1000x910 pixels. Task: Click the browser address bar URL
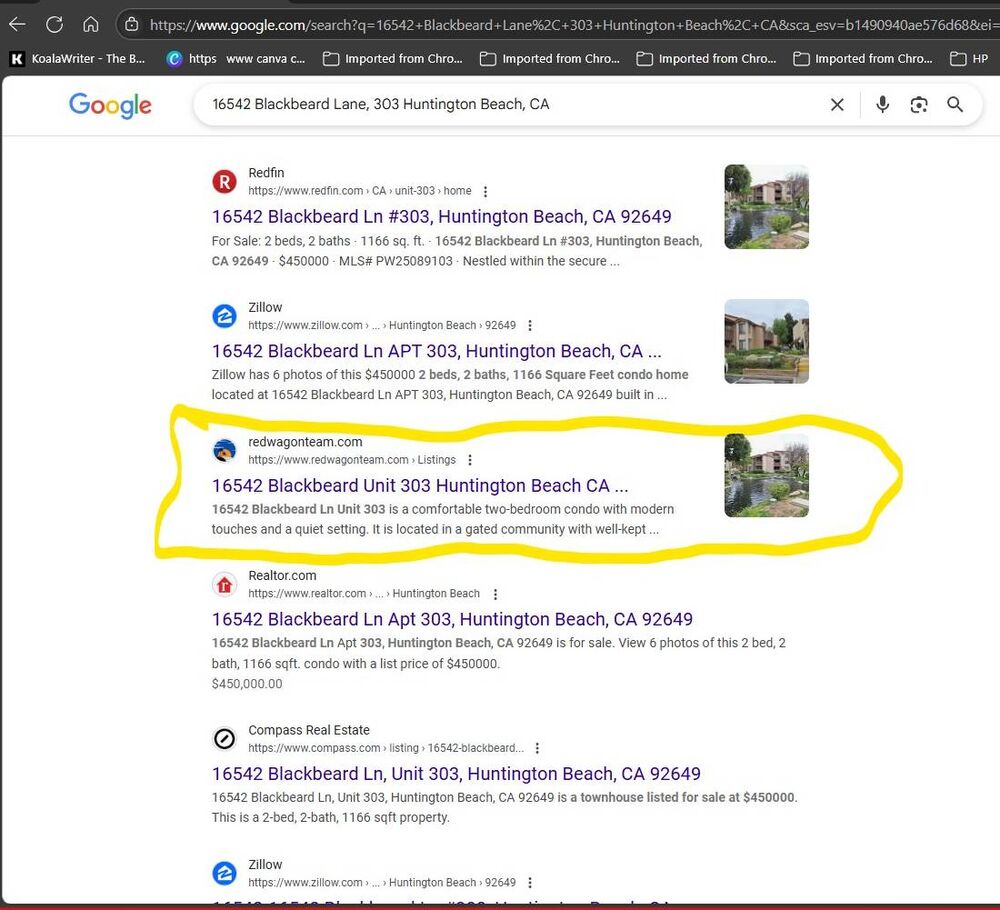click(574, 25)
